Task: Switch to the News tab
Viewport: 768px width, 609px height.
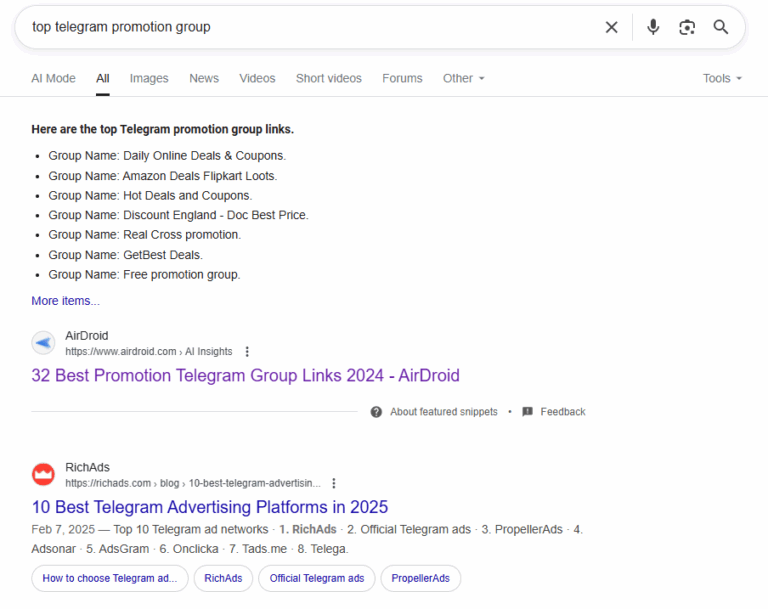Action: click(204, 78)
